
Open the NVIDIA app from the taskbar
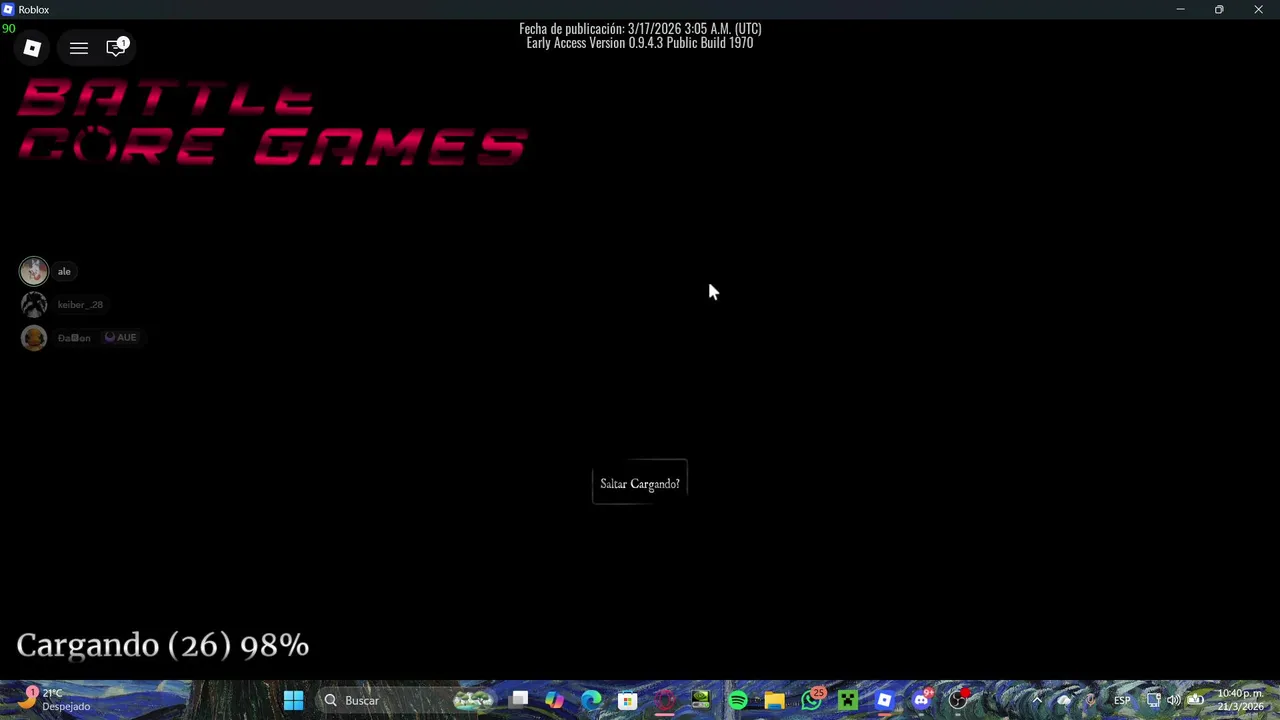701,700
